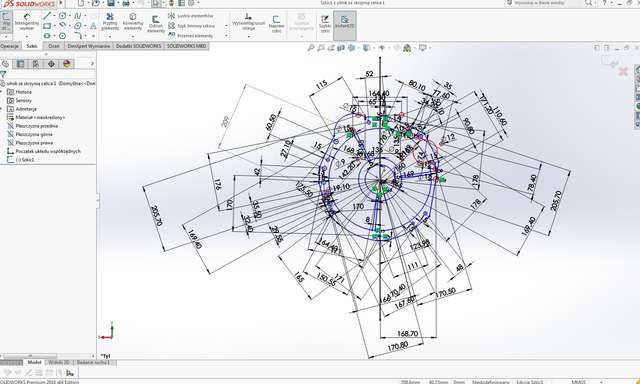Switch to the Operacje tab
Screen dimensions: 640x384
click(x=9, y=46)
